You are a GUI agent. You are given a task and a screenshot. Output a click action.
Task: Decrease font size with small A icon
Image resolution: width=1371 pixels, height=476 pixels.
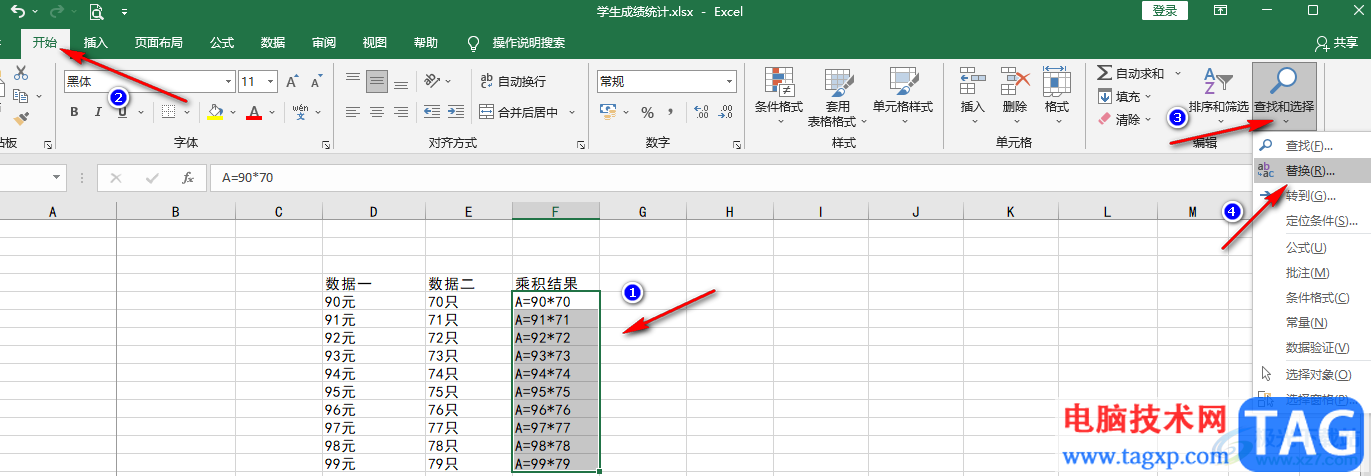coord(316,82)
